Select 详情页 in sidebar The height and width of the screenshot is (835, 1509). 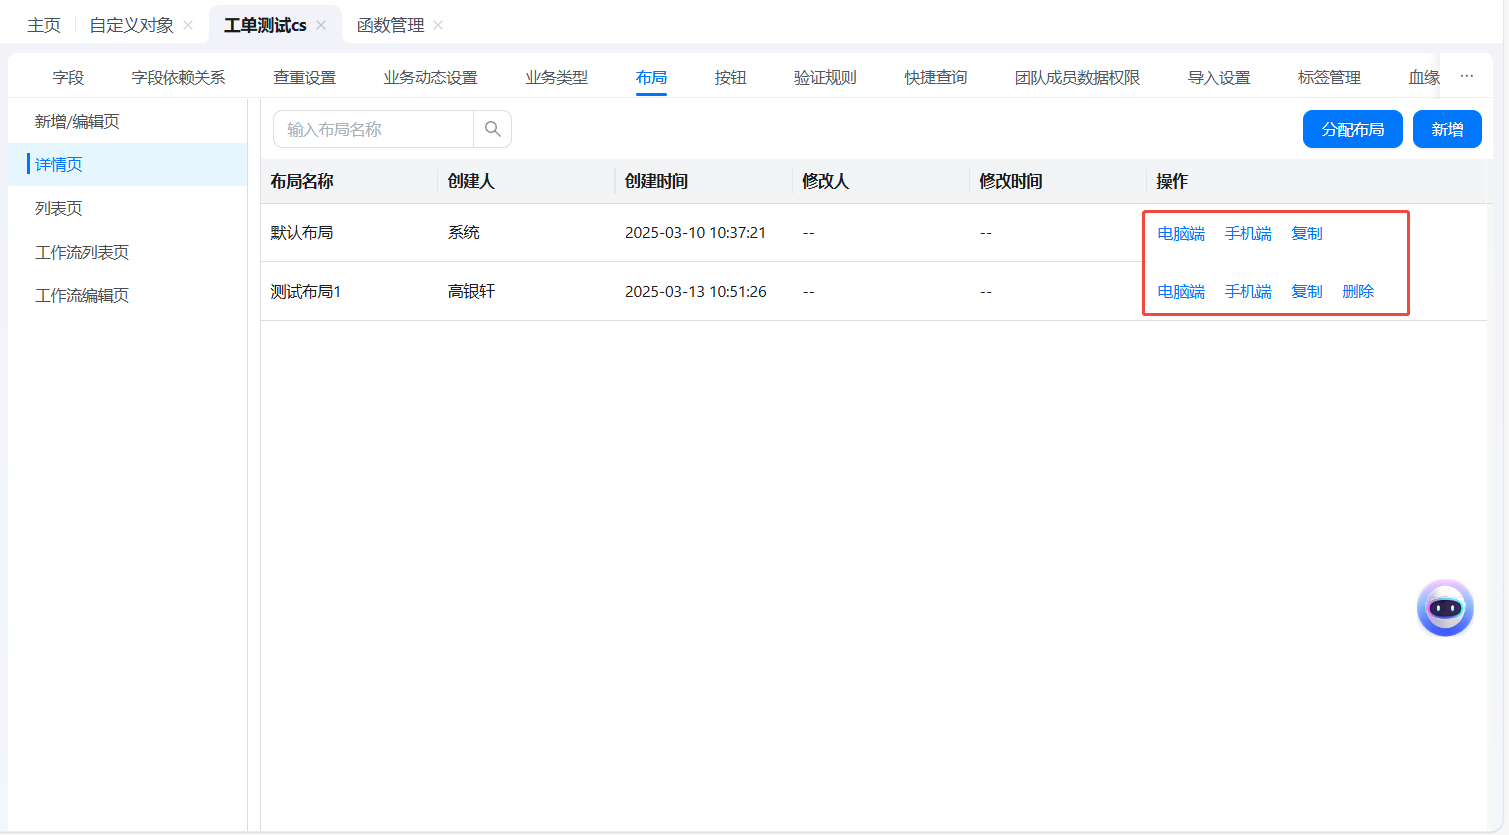point(128,164)
